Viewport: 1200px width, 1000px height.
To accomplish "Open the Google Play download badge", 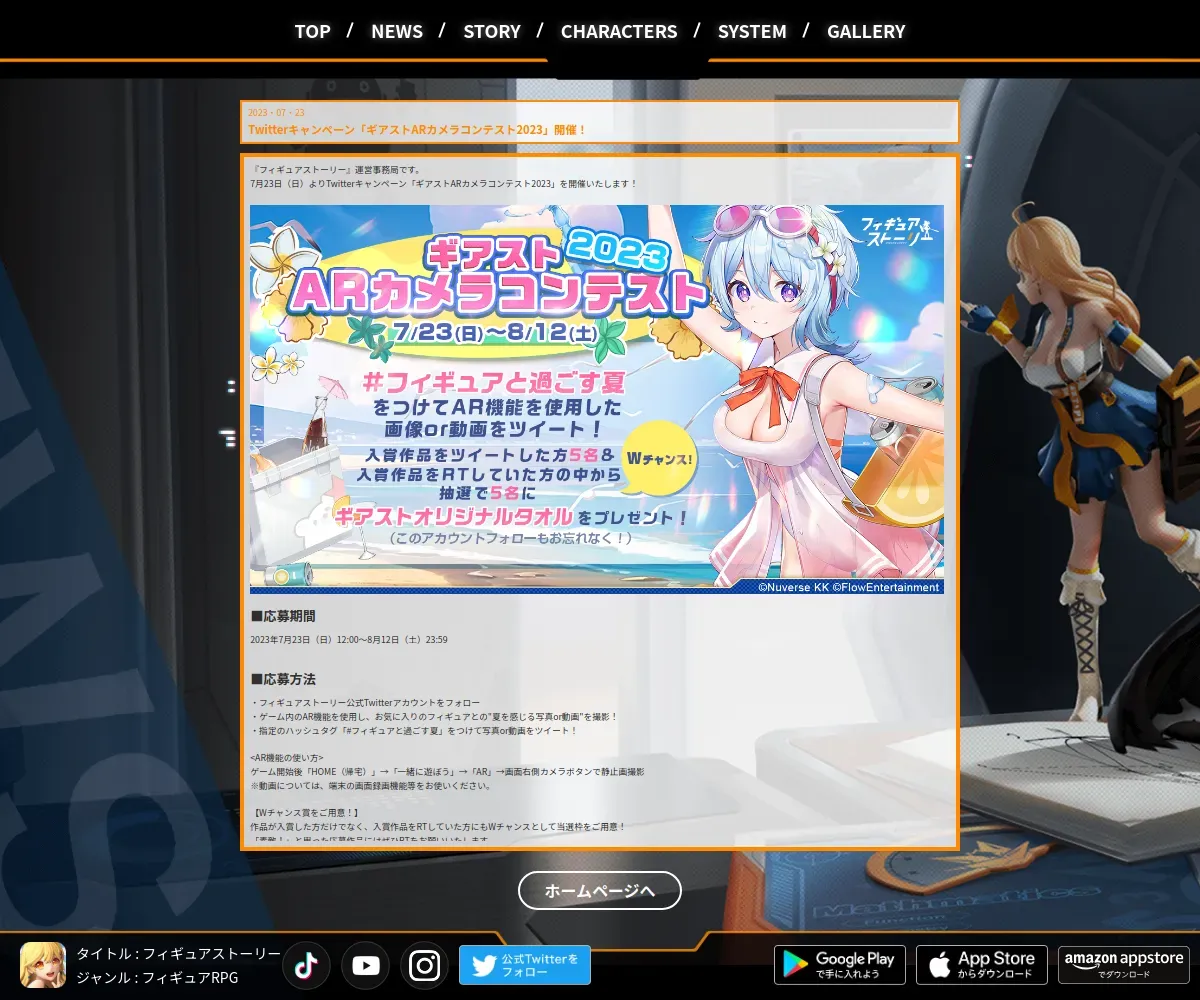I will pos(840,965).
